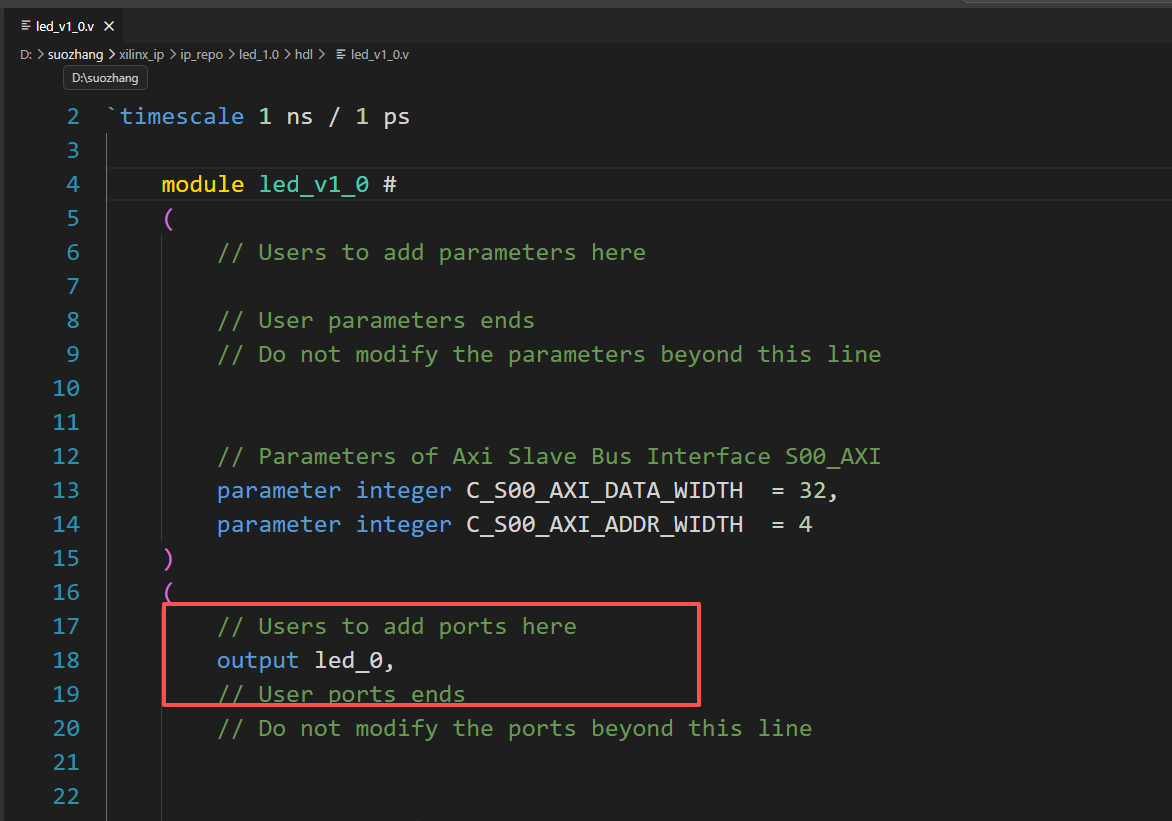Select the led_v1_0.v tab
This screenshot has width=1172, height=821.
65,26
